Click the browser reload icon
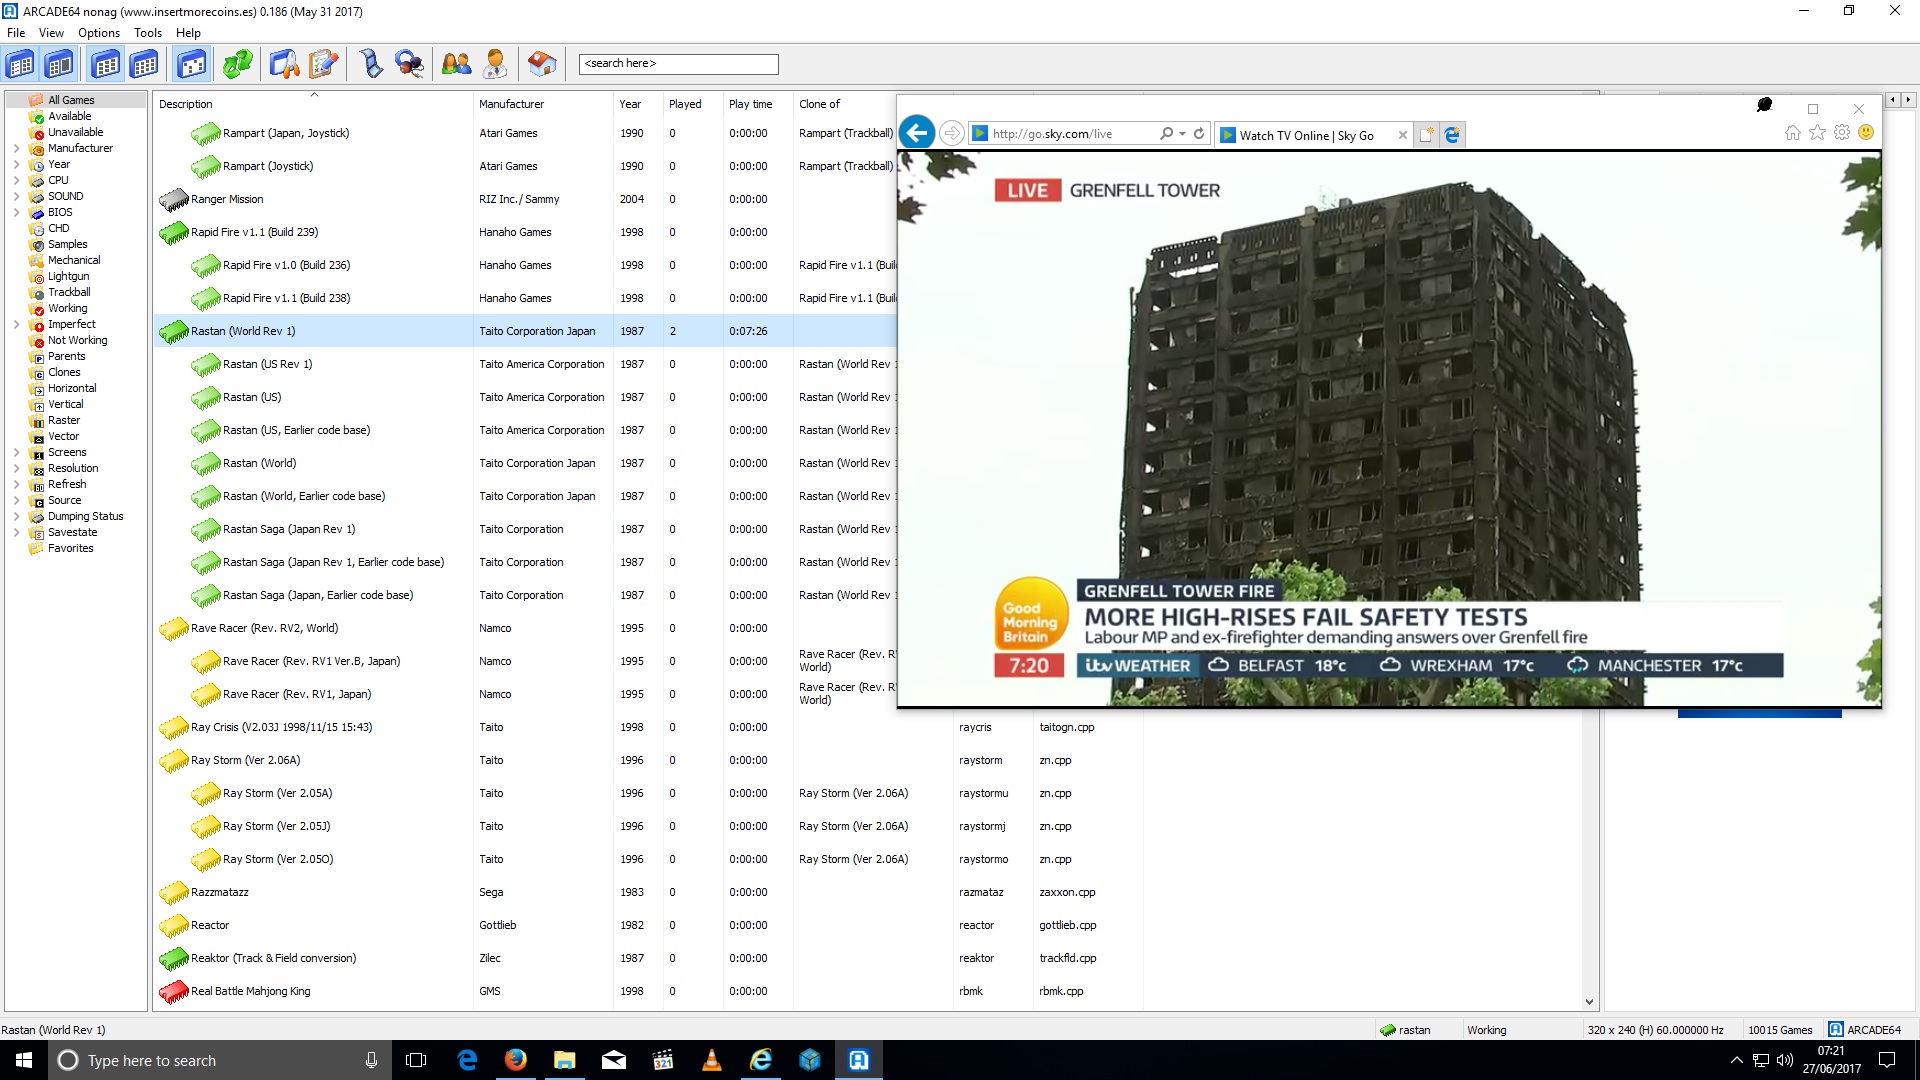This screenshot has width=1920, height=1080. point(1199,133)
